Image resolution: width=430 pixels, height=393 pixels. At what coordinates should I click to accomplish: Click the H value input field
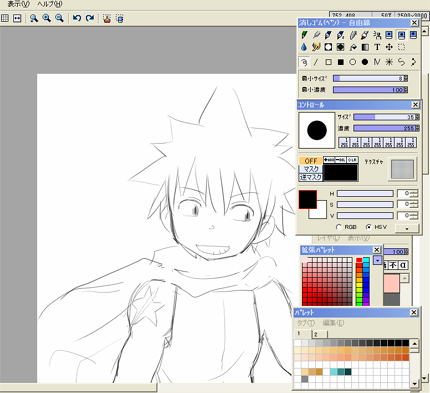(405, 194)
